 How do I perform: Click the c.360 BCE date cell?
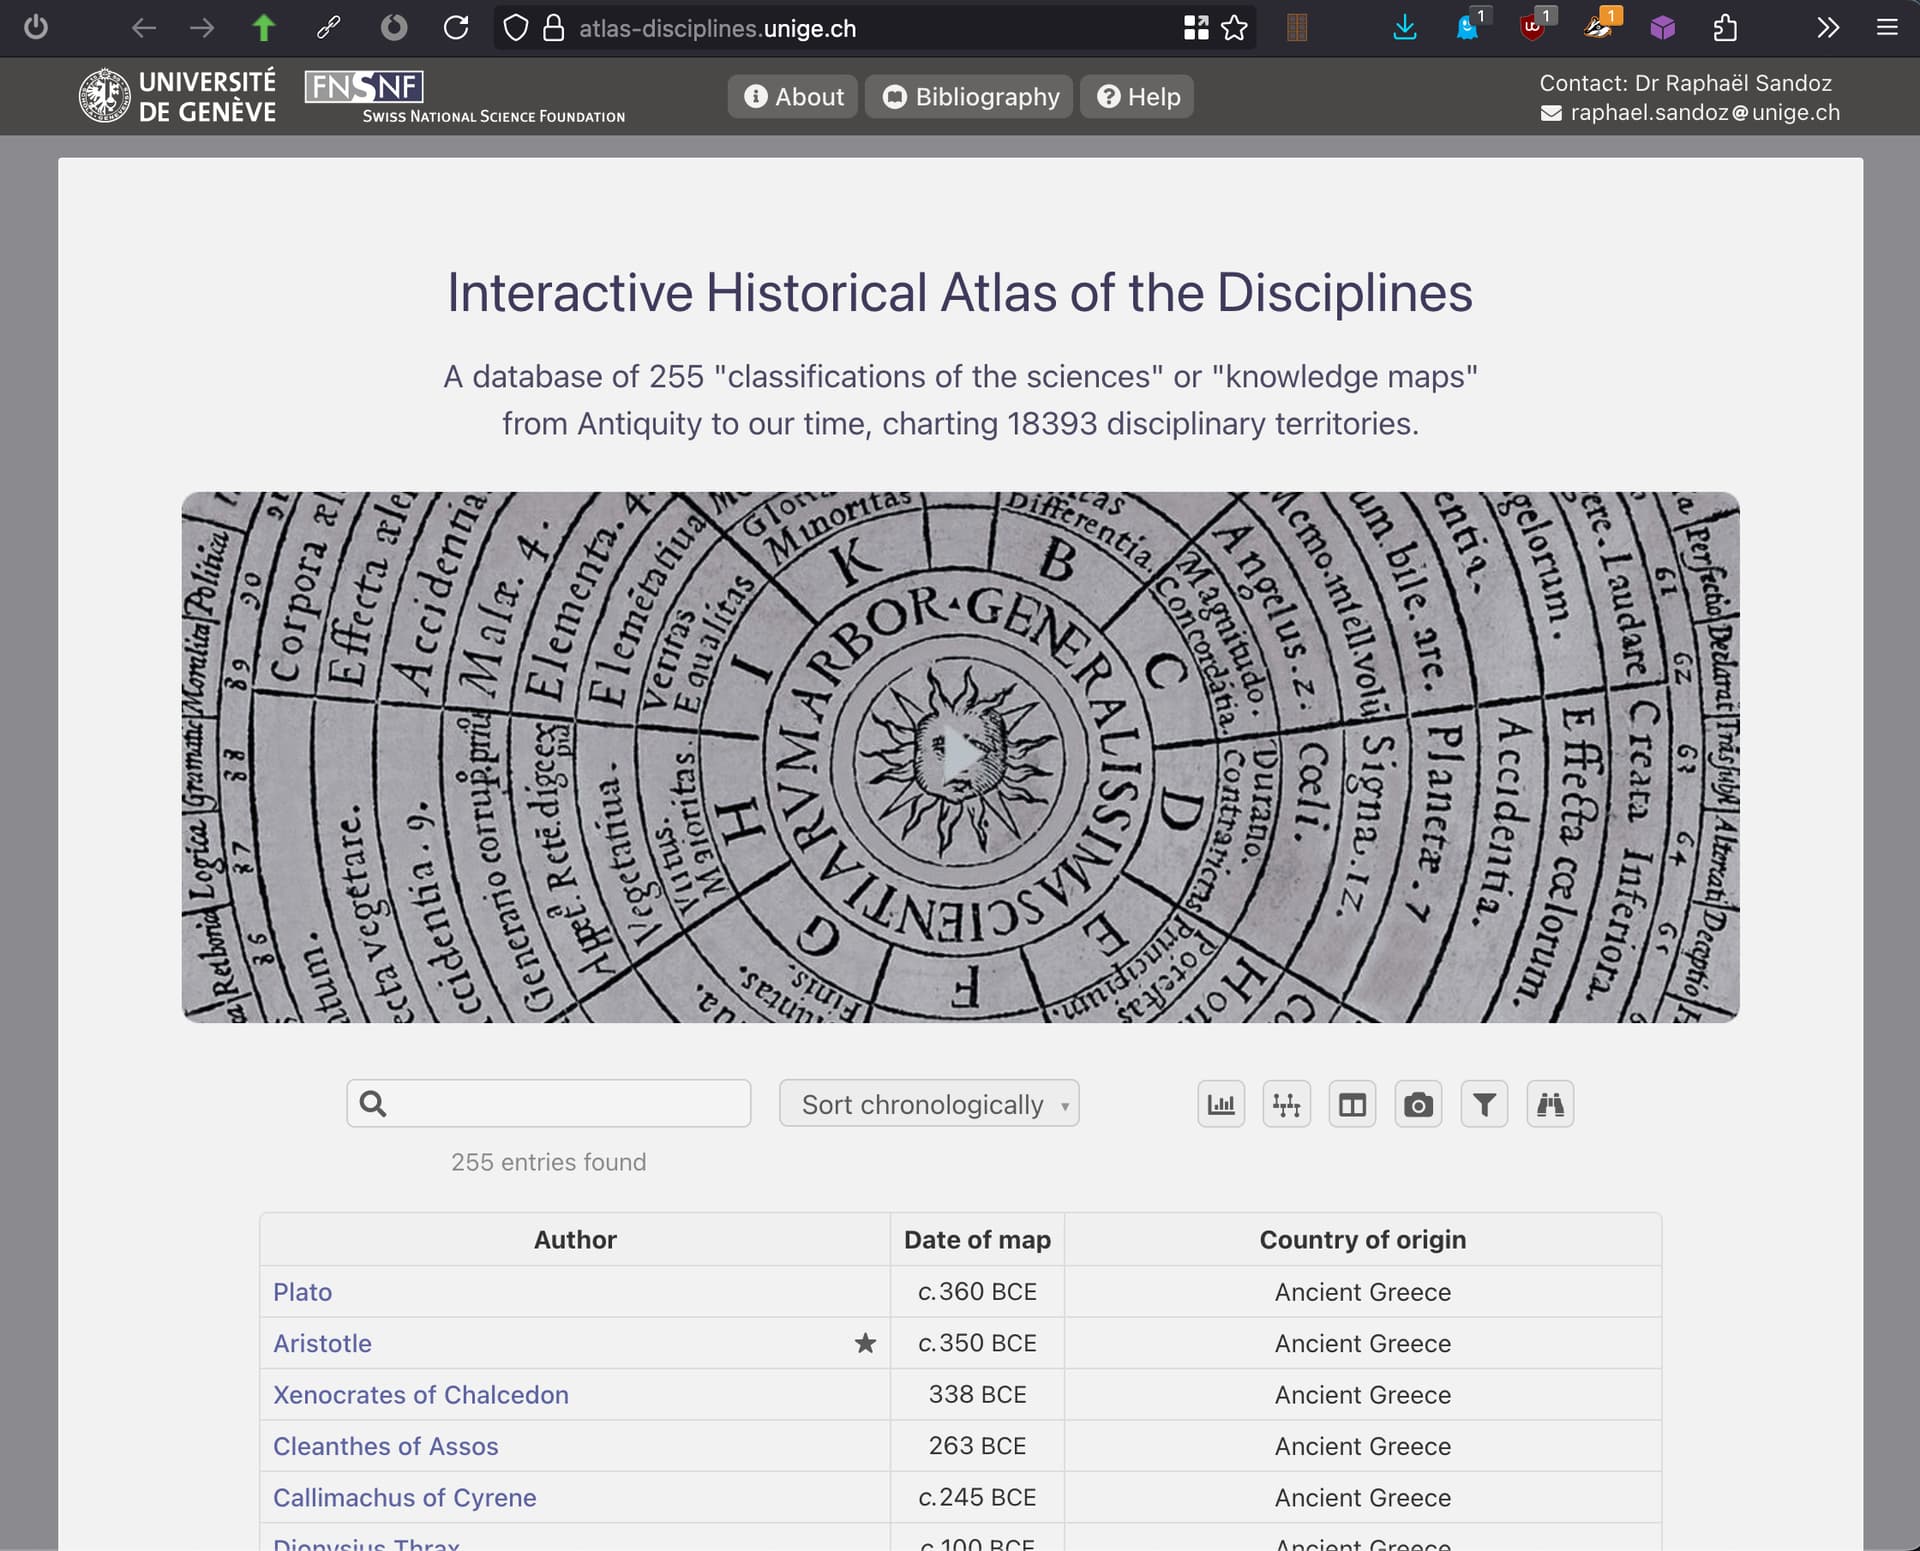(x=977, y=1292)
